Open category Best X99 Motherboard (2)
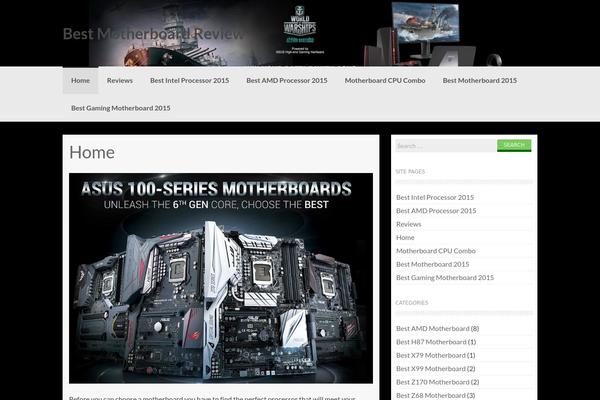The width and height of the screenshot is (600, 400). point(435,369)
